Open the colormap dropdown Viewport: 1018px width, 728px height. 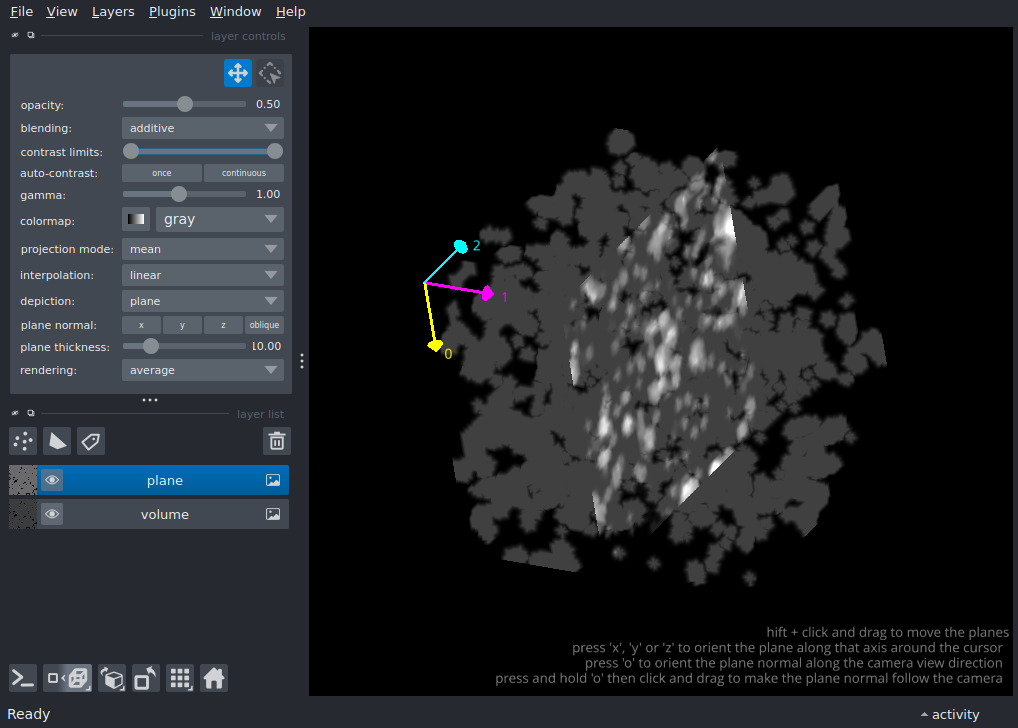click(x=219, y=219)
